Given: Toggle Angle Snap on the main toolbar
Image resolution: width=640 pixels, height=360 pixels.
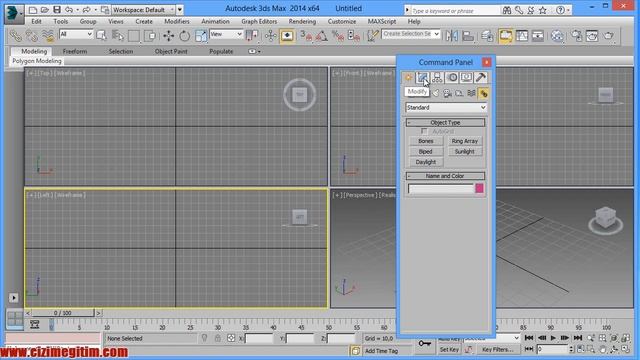Looking at the screenshot, I should tap(321, 36).
